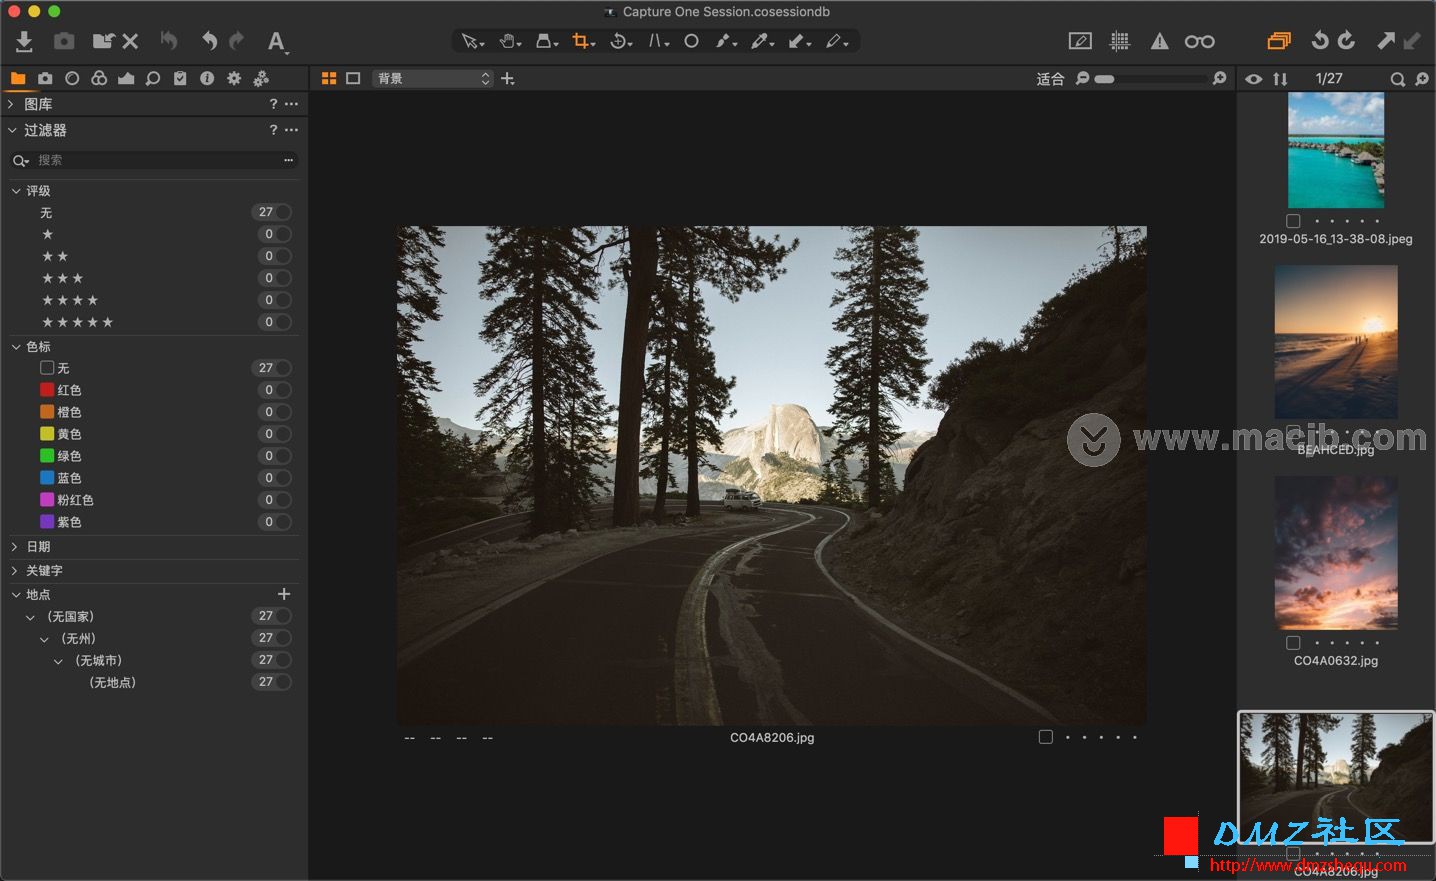Click the move-to-folder icon

[x=103, y=41]
